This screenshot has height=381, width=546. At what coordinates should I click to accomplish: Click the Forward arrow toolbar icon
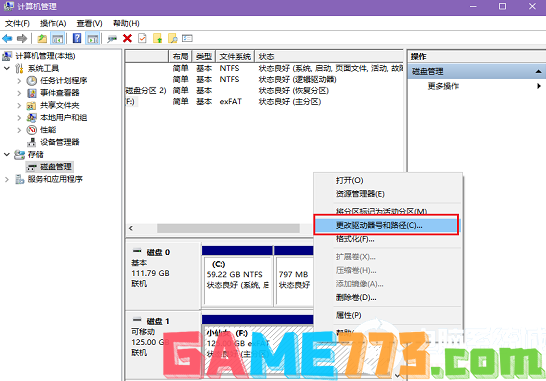(22, 38)
